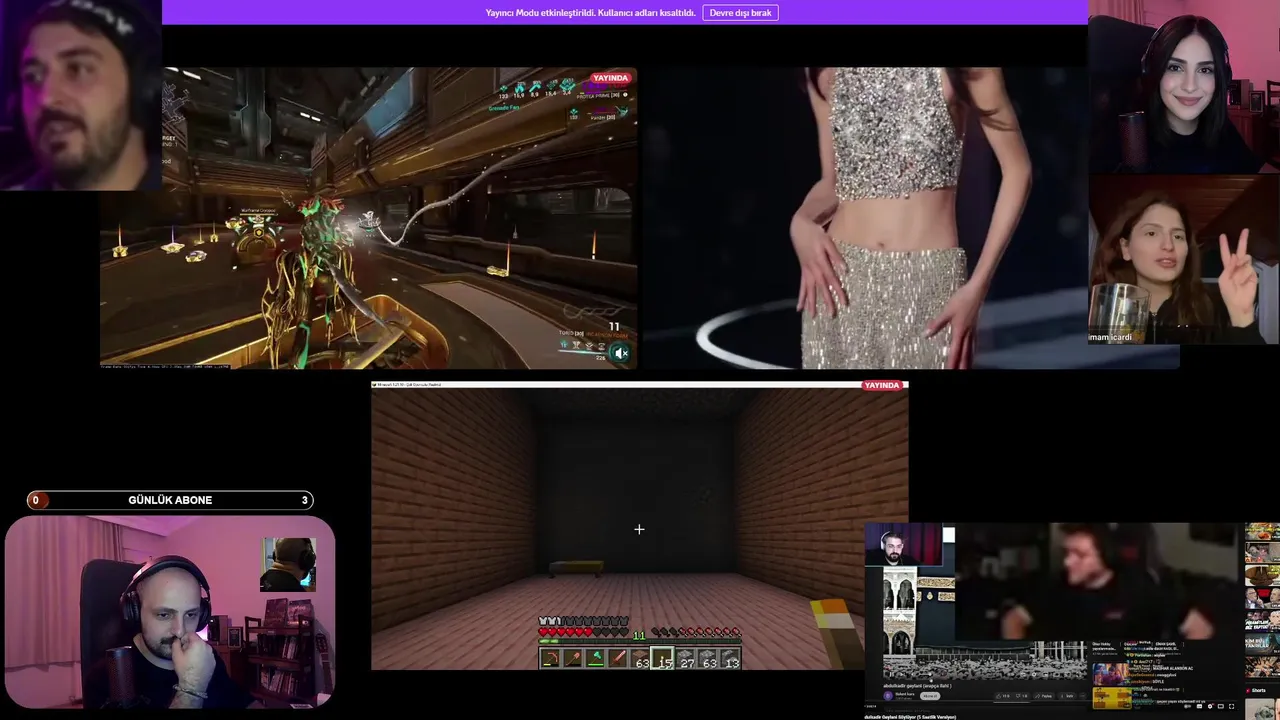Select the sword hotbar slot in Minecraft

[x=618, y=658]
